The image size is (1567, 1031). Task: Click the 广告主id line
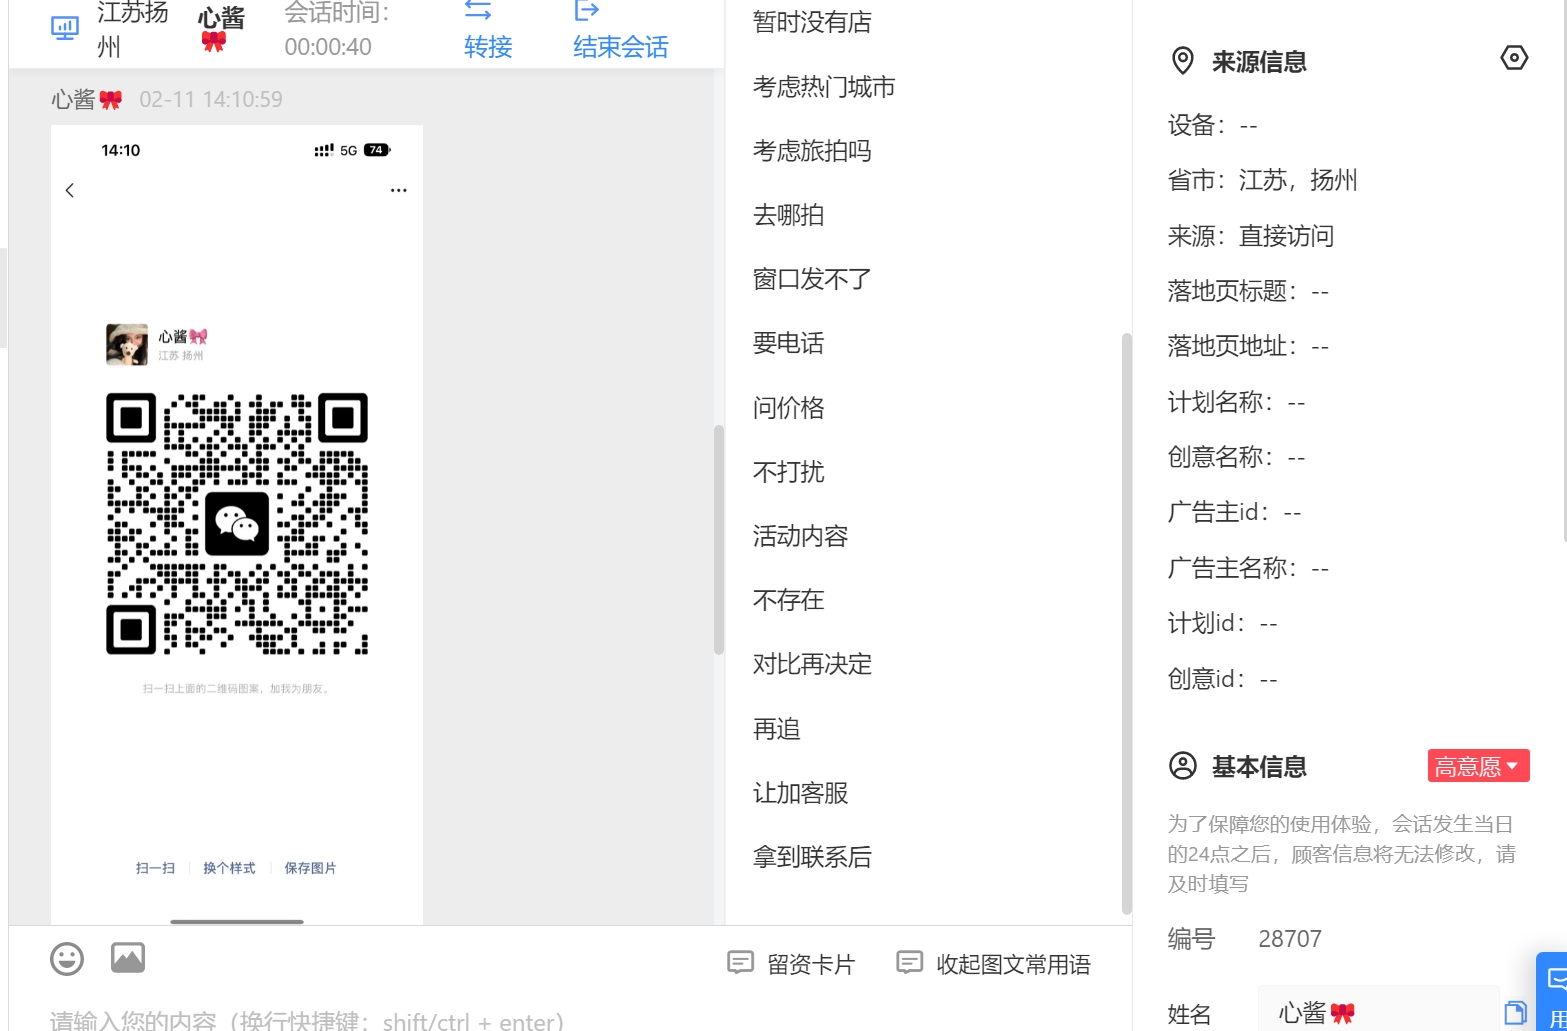tap(1234, 512)
